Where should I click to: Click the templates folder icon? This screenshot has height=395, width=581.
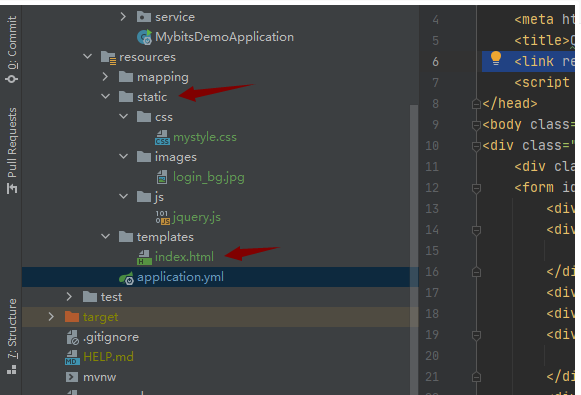[x=126, y=237]
